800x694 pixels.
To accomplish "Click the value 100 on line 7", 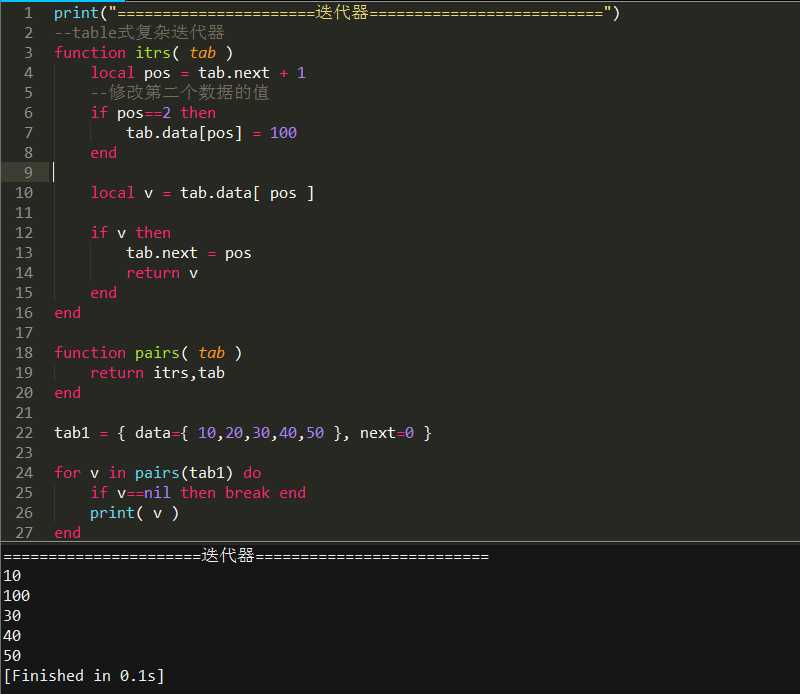I will click(x=283, y=133).
